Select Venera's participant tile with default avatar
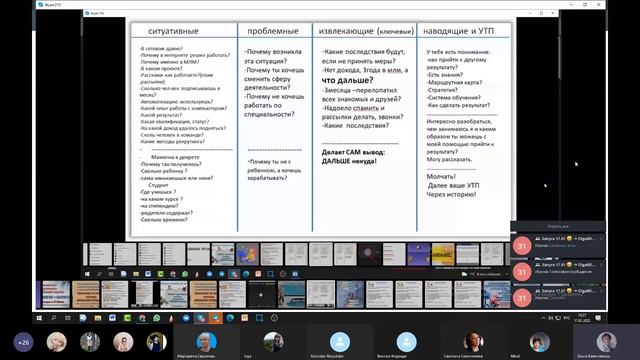Screen dimensions: 640x360 pyautogui.click(x=406, y=342)
